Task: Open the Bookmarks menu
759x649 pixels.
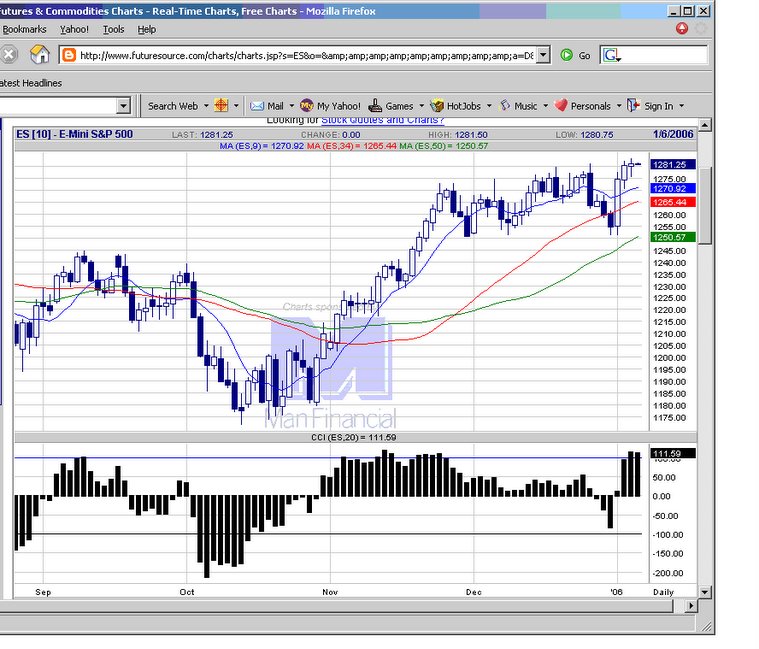Action: (24, 30)
